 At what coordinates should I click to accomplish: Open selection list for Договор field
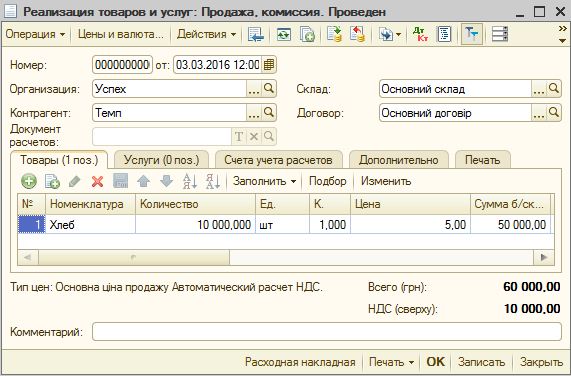(x=539, y=113)
